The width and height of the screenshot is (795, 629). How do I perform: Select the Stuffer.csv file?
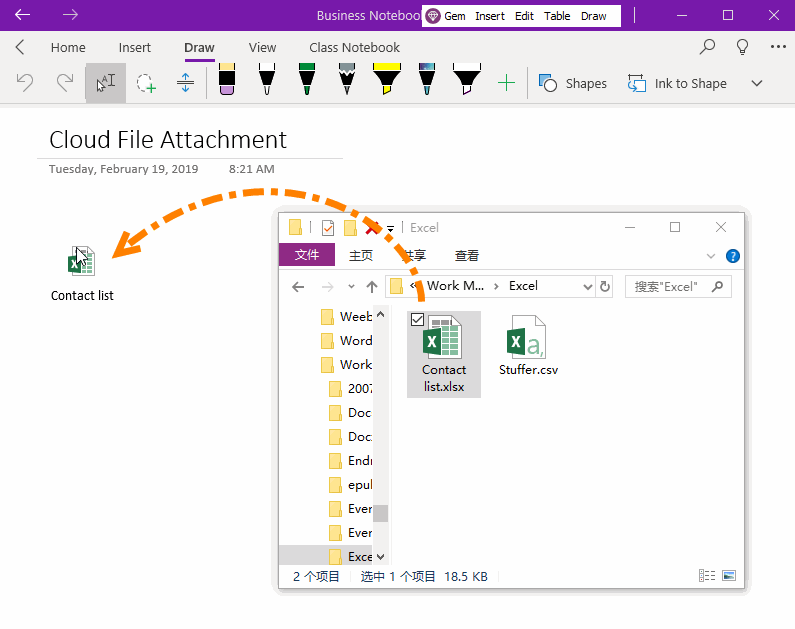(x=528, y=346)
